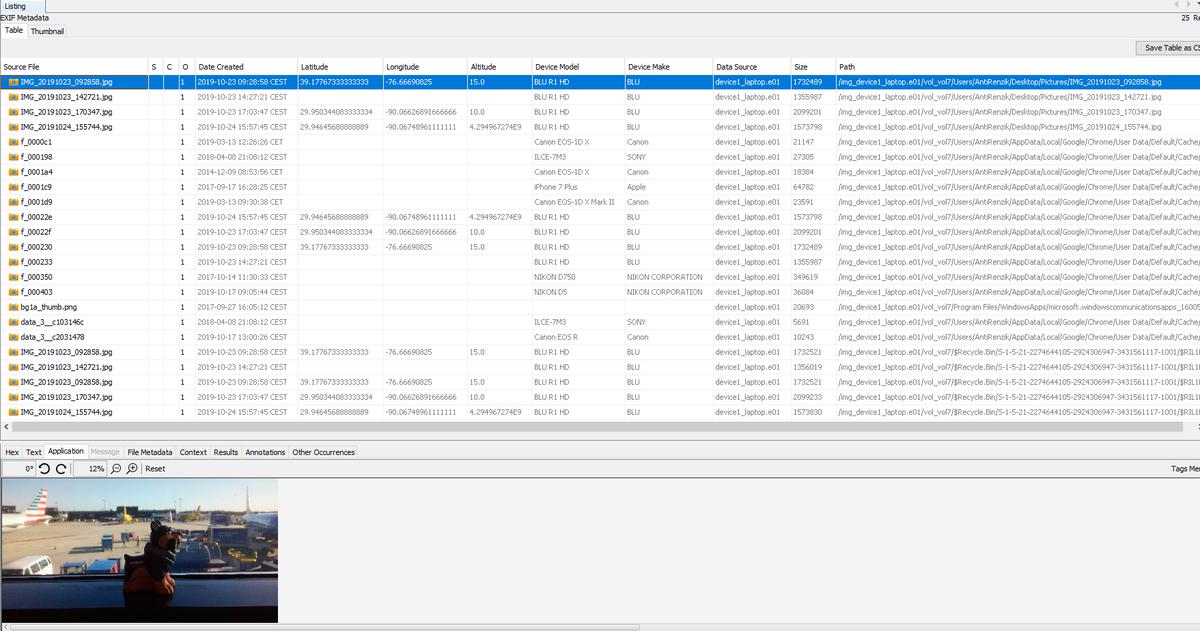Click the zoom percentage field showing 12%
The height and width of the screenshot is (631, 1200).
click(89, 469)
